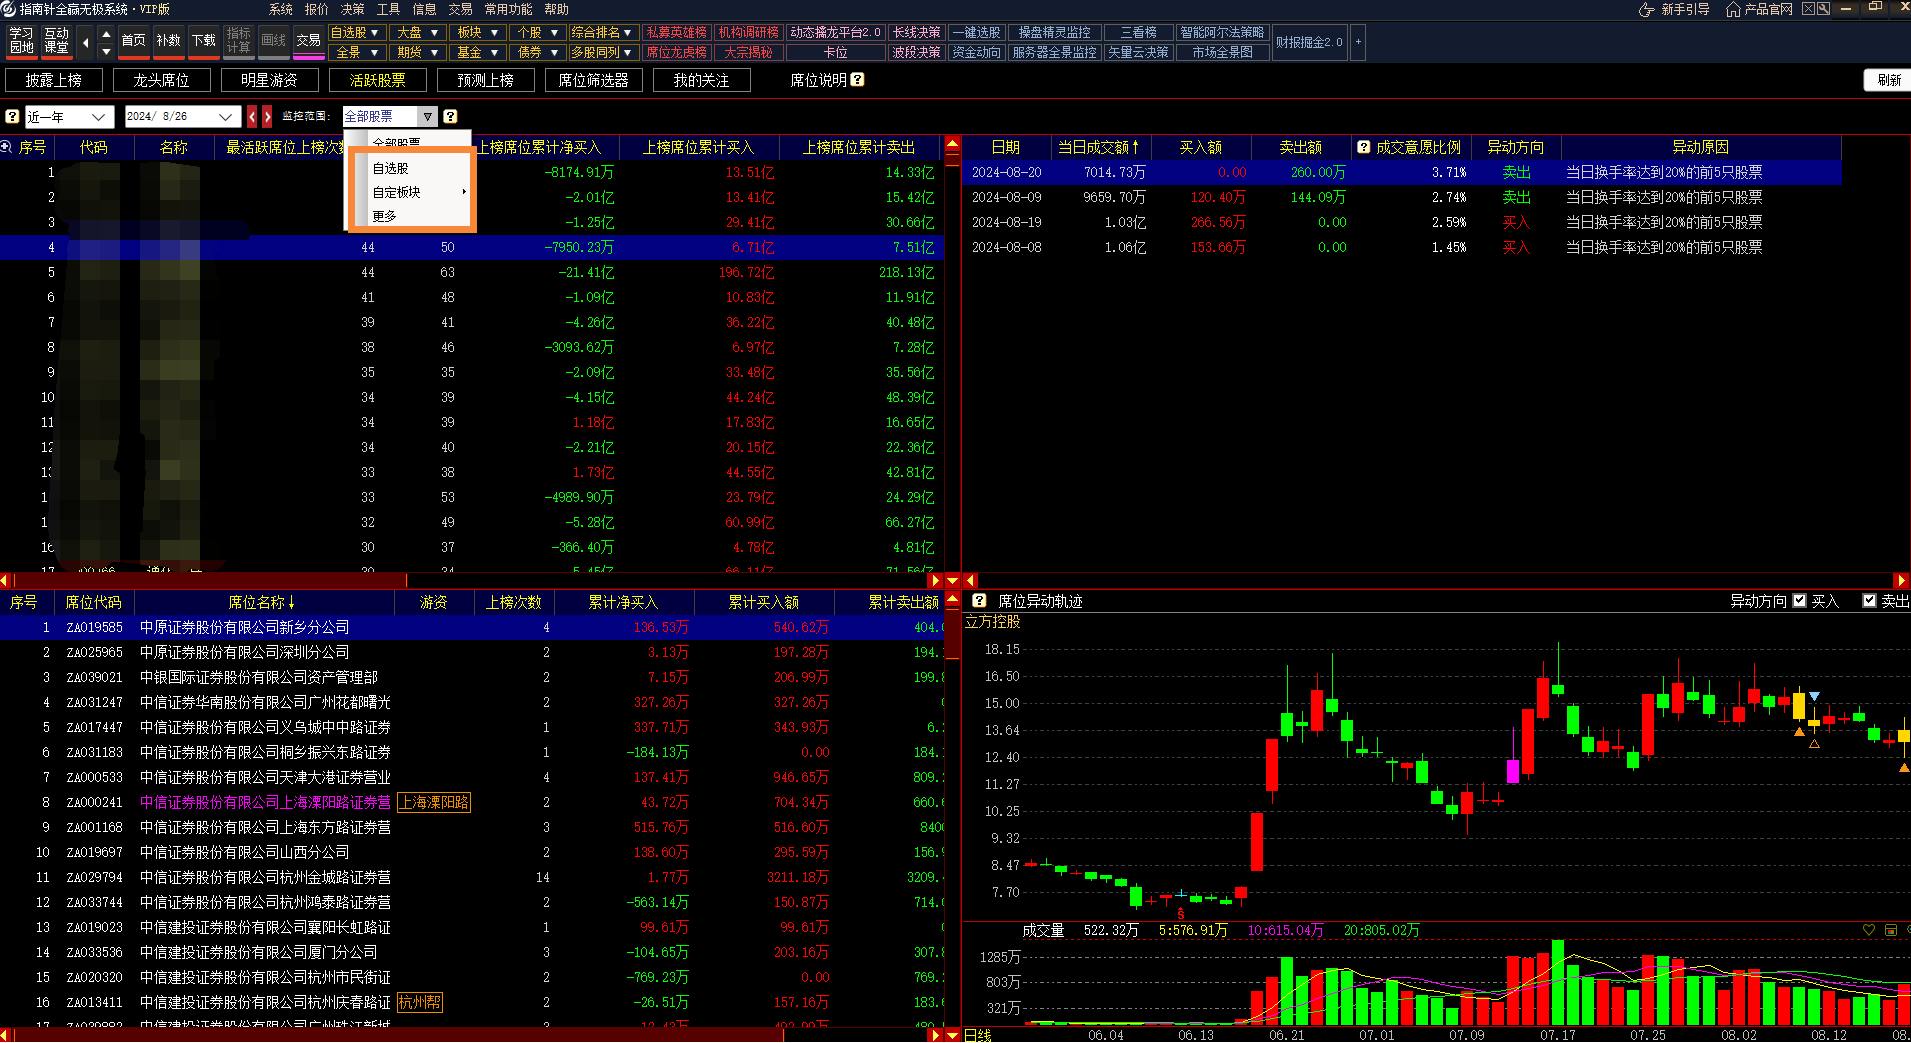Uncheck the 卖出 direction checkbox
This screenshot has width=1911, height=1043.
pyautogui.click(x=1869, y=601)
